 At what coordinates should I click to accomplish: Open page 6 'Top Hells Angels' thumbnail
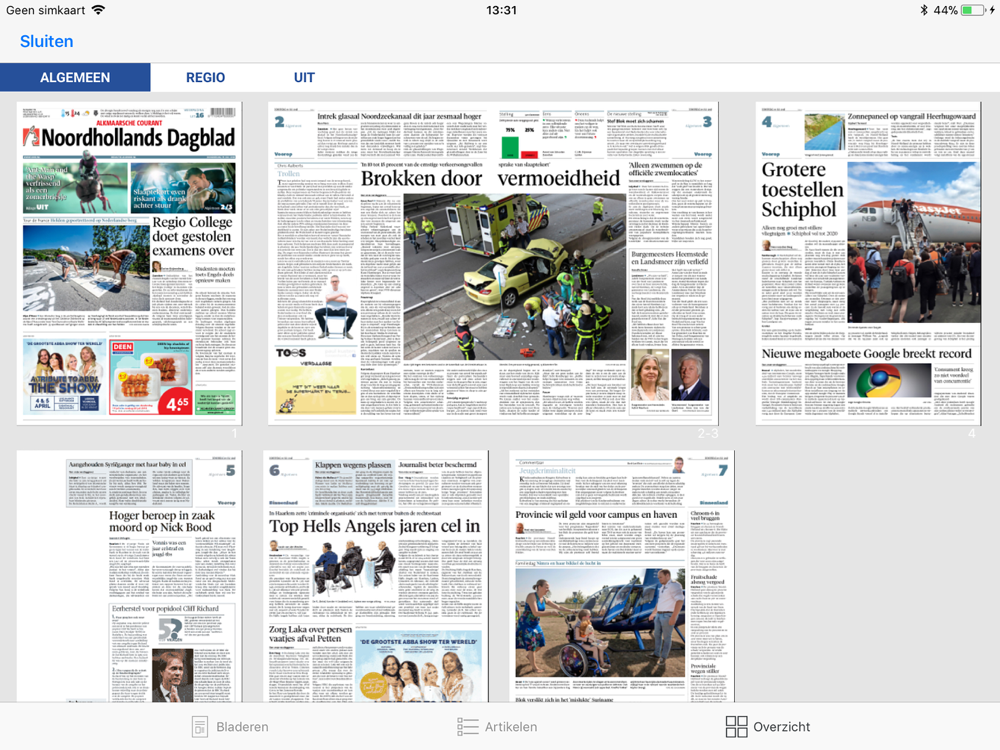pyautogui.click(x=376, y=577)
